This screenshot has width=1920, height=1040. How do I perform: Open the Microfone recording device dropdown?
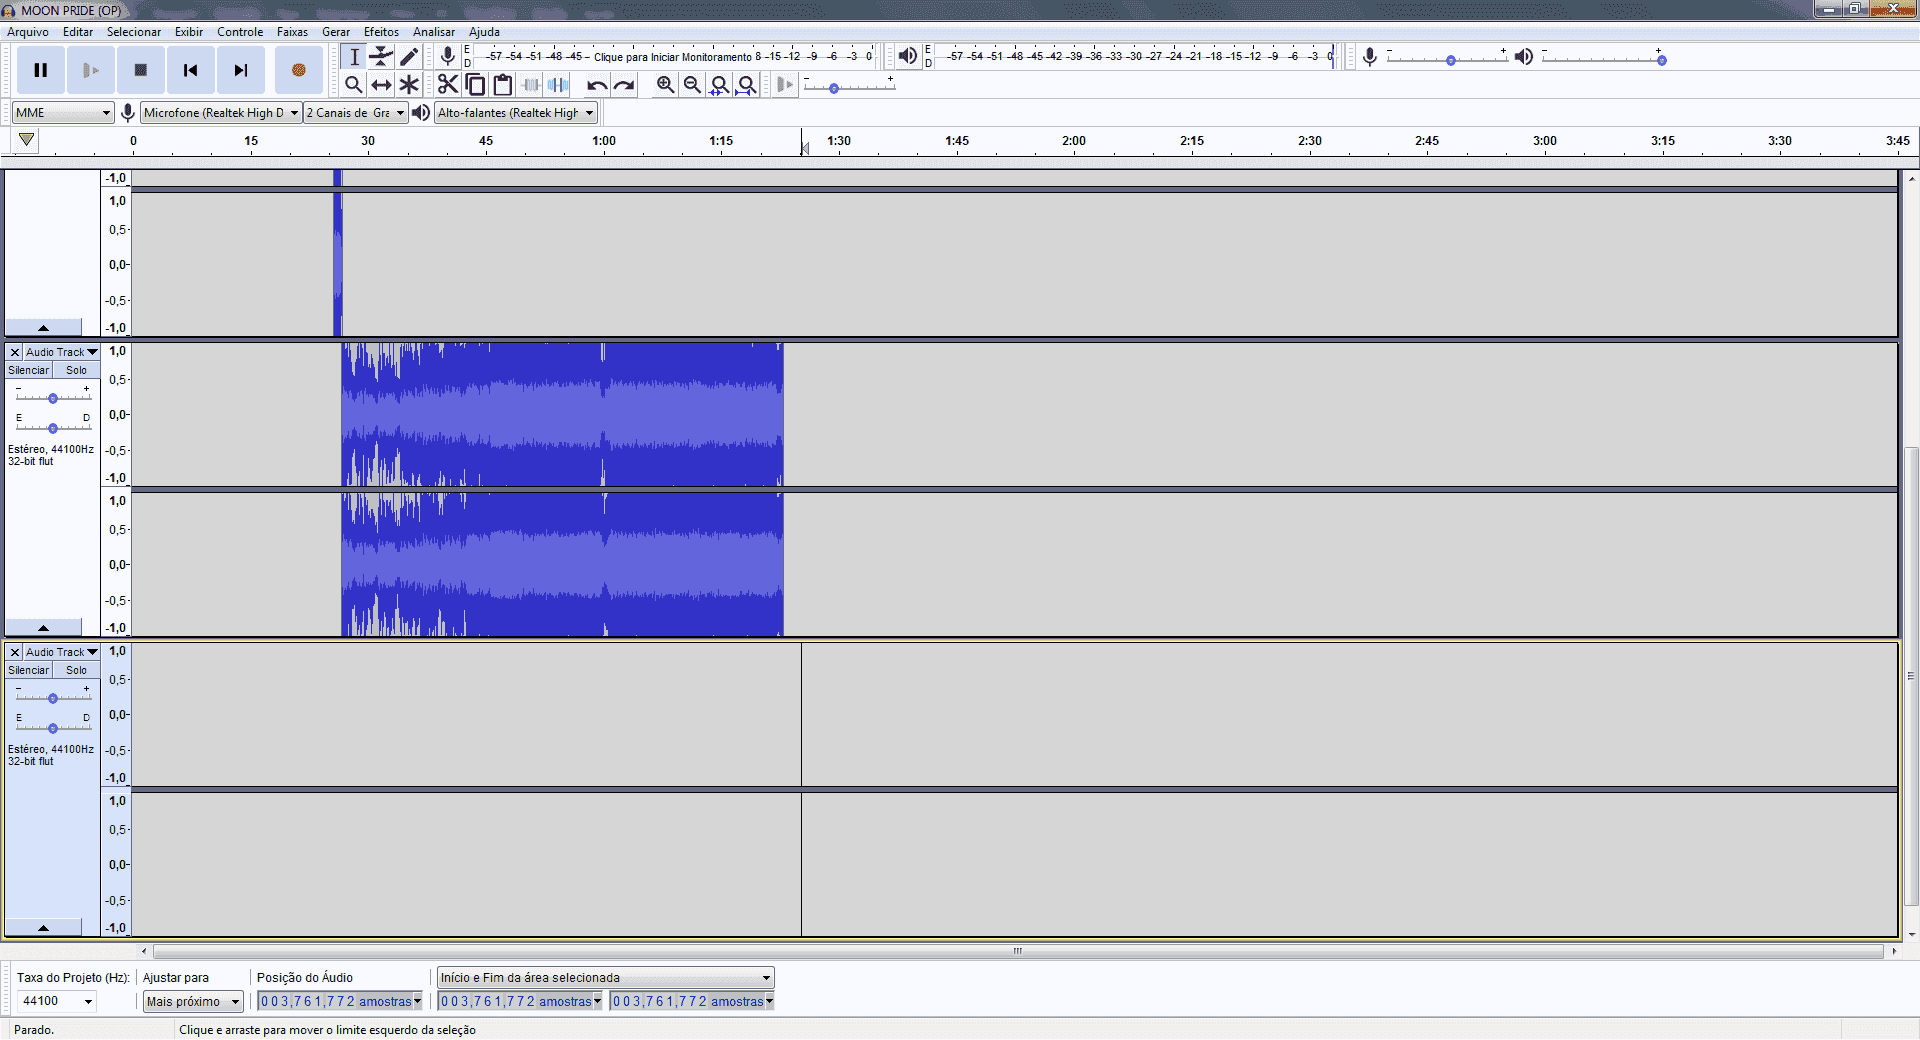pos(221,113)
